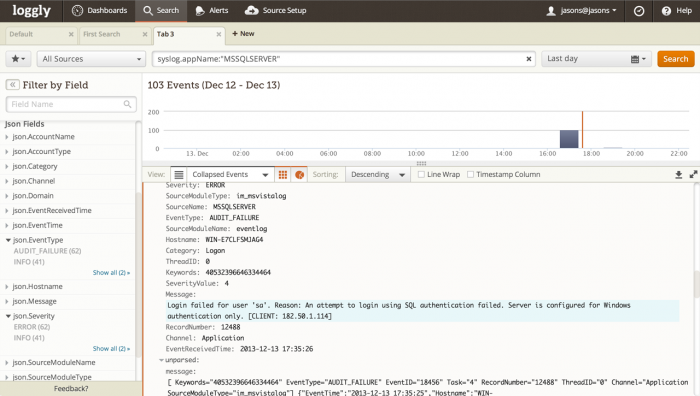Click the magnifier in Field Name box
Viewport: 700px width, 396px height.
click(127, 104)
